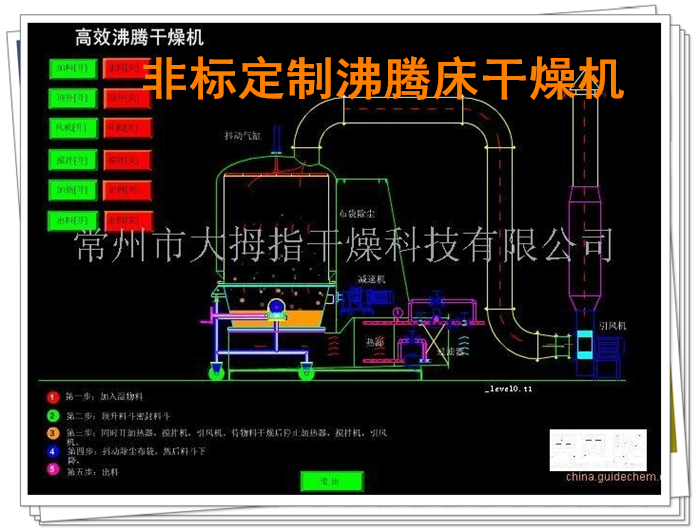Select the orange step 3 circle
The width and height of the screenshot is (700, 530).
click(52, 433)
